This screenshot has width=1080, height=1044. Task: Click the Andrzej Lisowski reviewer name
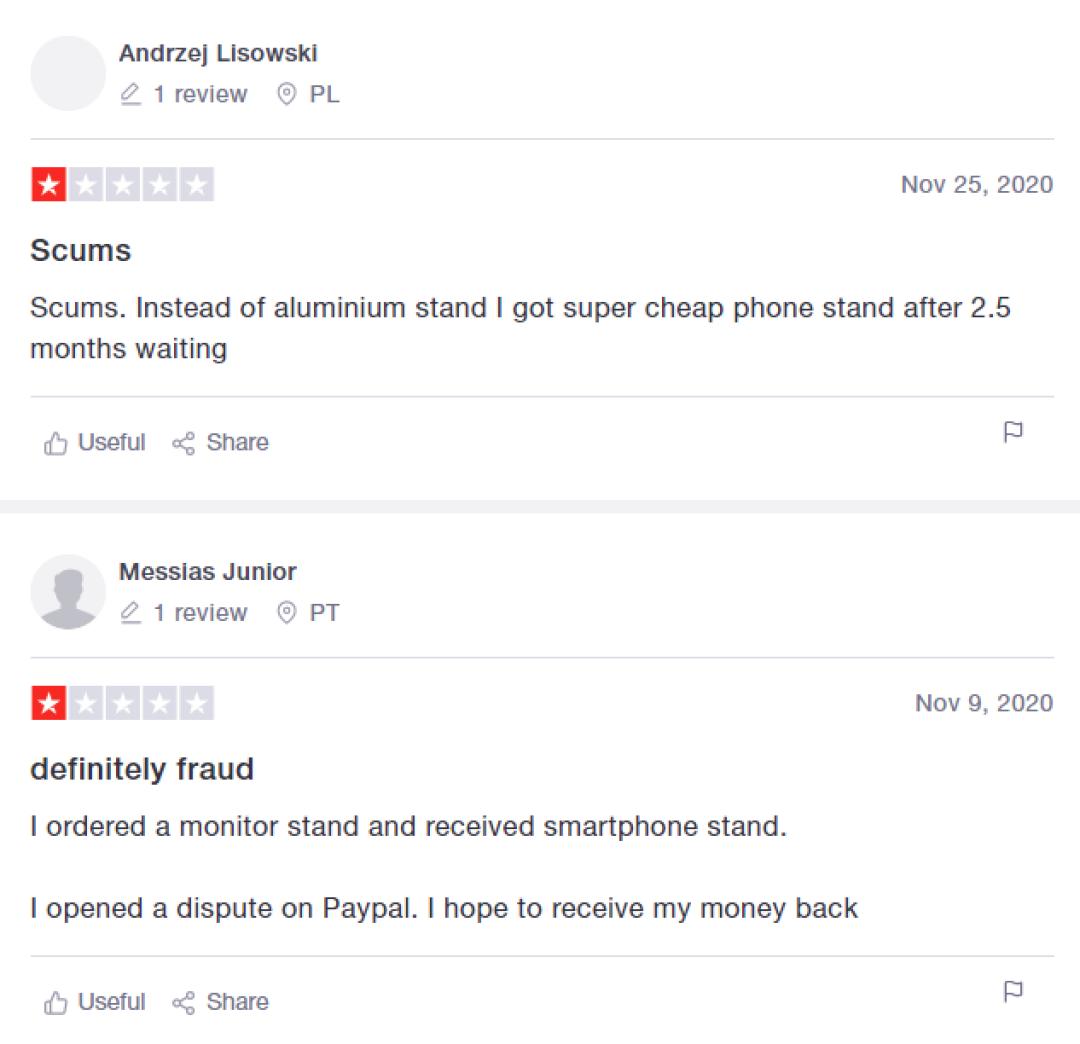[218, 53]
